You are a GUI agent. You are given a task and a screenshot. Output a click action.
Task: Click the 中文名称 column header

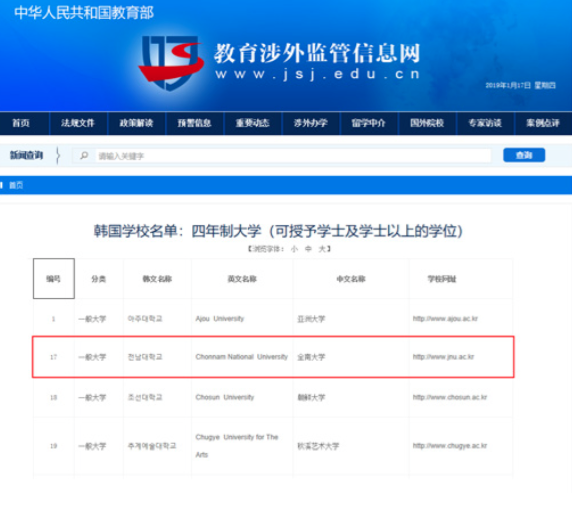351,279
